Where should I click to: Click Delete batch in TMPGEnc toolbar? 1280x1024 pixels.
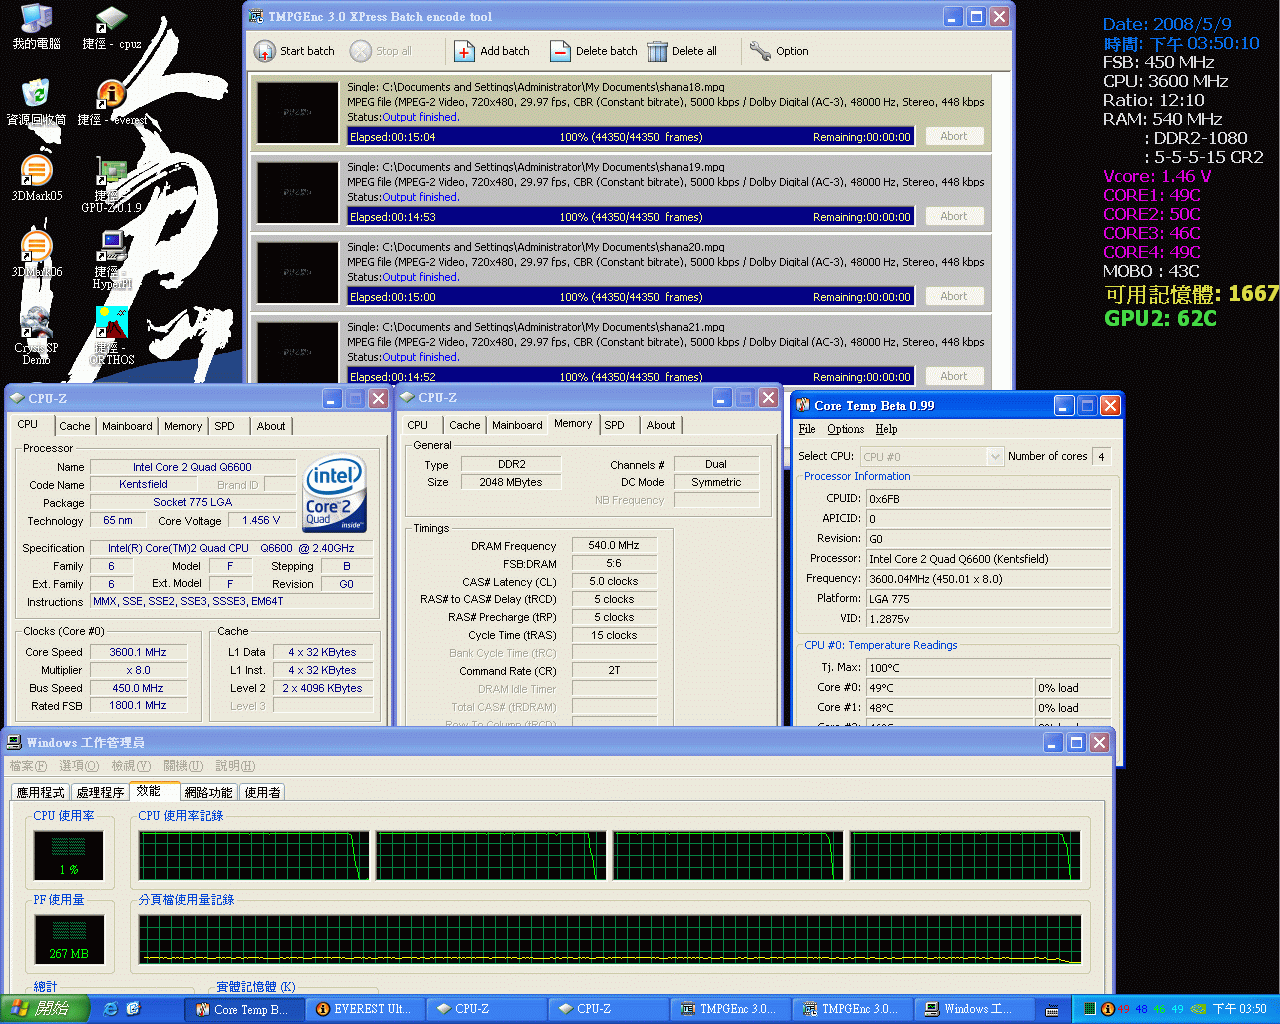[x=594, y=51]
